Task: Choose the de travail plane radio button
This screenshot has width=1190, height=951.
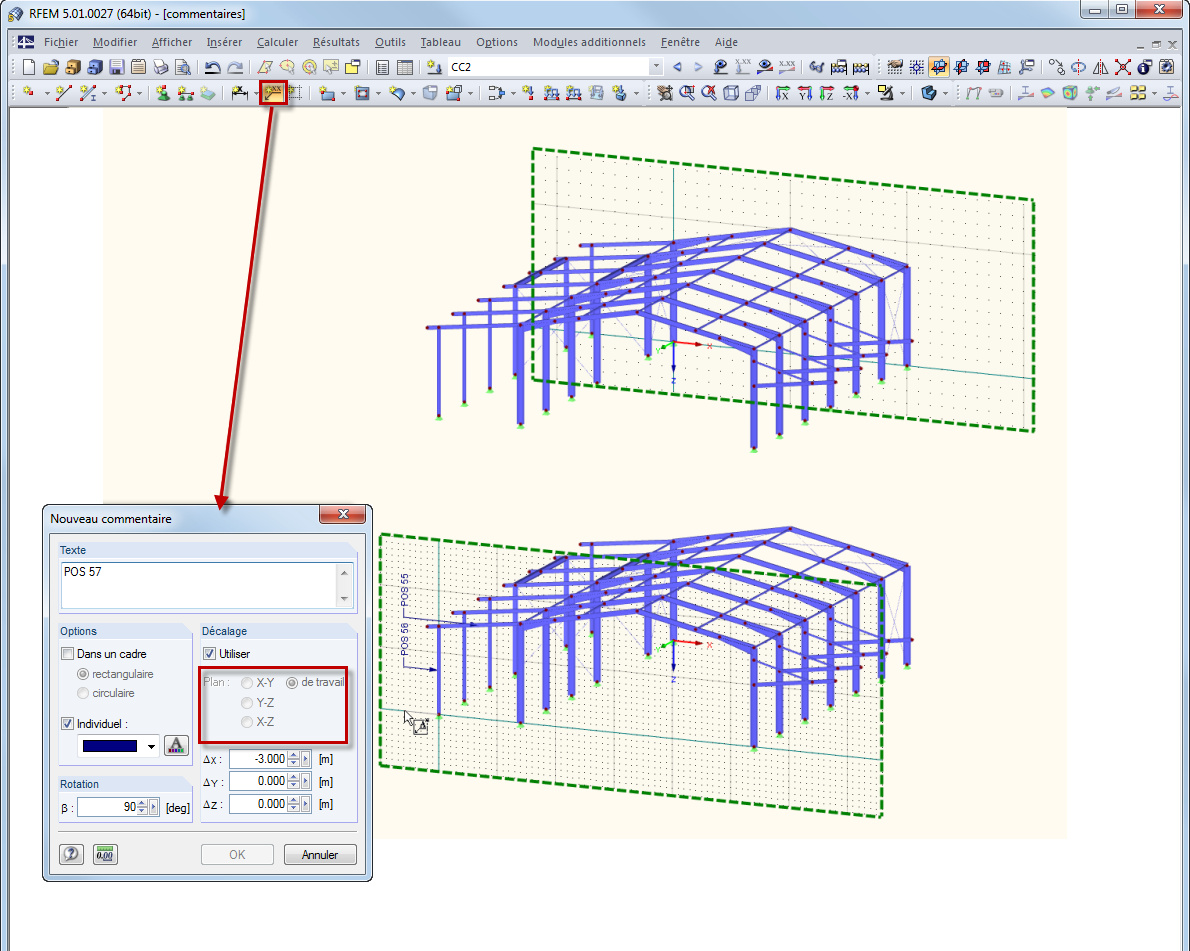Action: pyautogui.click(x=292, y=683)
